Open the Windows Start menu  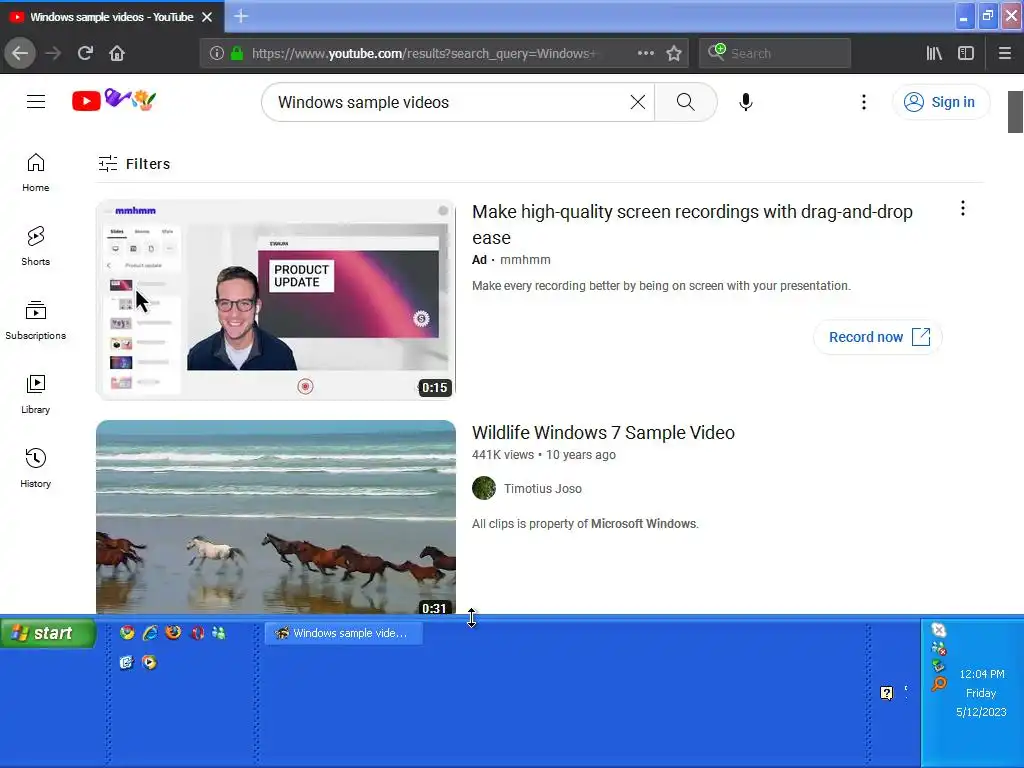point(48,633)
